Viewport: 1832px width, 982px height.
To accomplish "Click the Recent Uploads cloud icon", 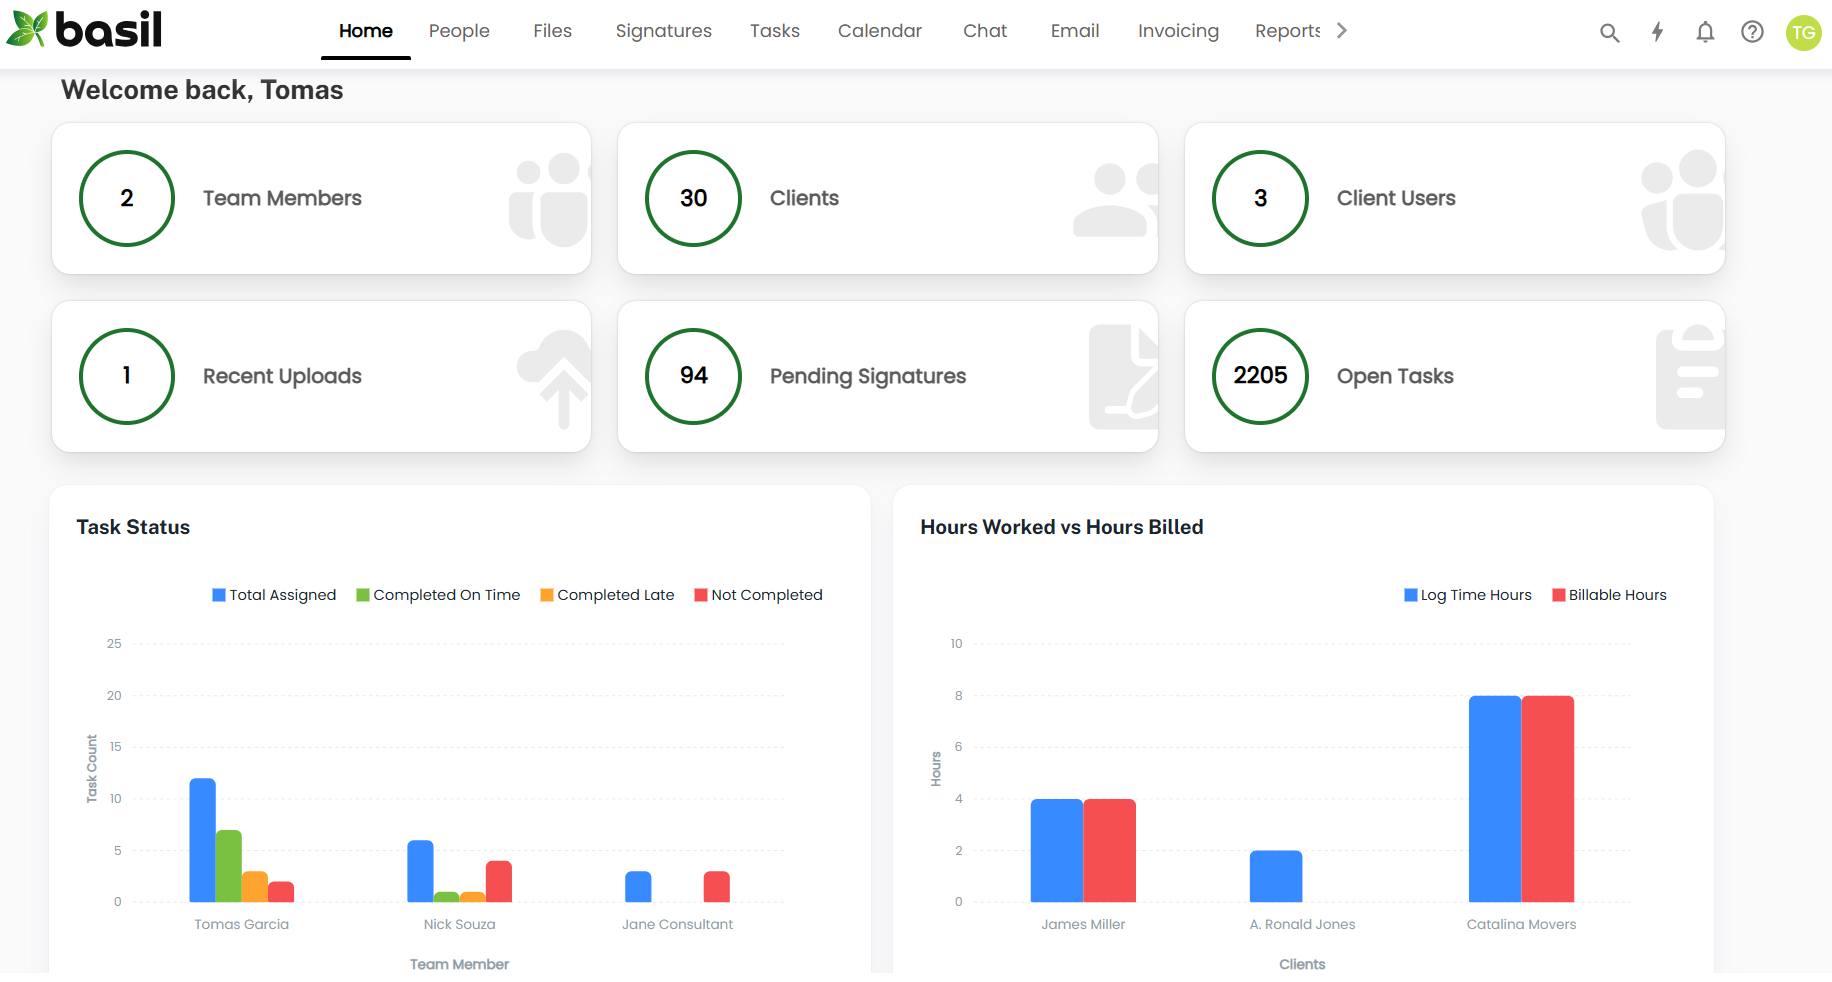I will (554, 379).
